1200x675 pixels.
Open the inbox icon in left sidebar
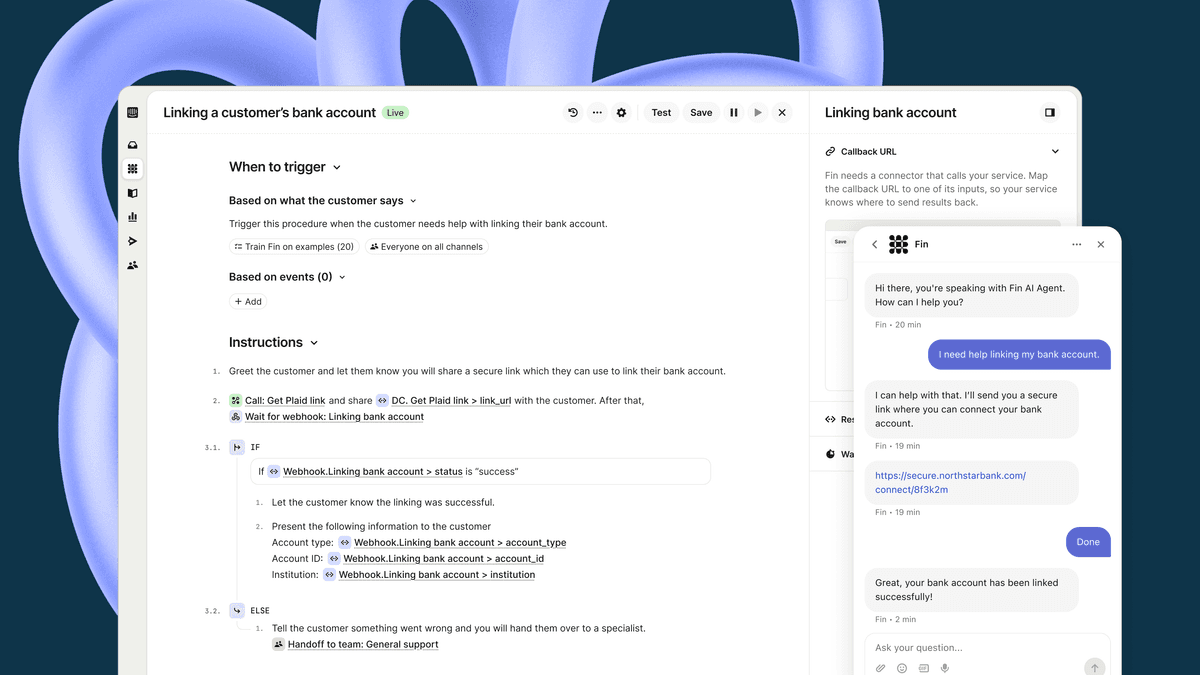[133, 145]
